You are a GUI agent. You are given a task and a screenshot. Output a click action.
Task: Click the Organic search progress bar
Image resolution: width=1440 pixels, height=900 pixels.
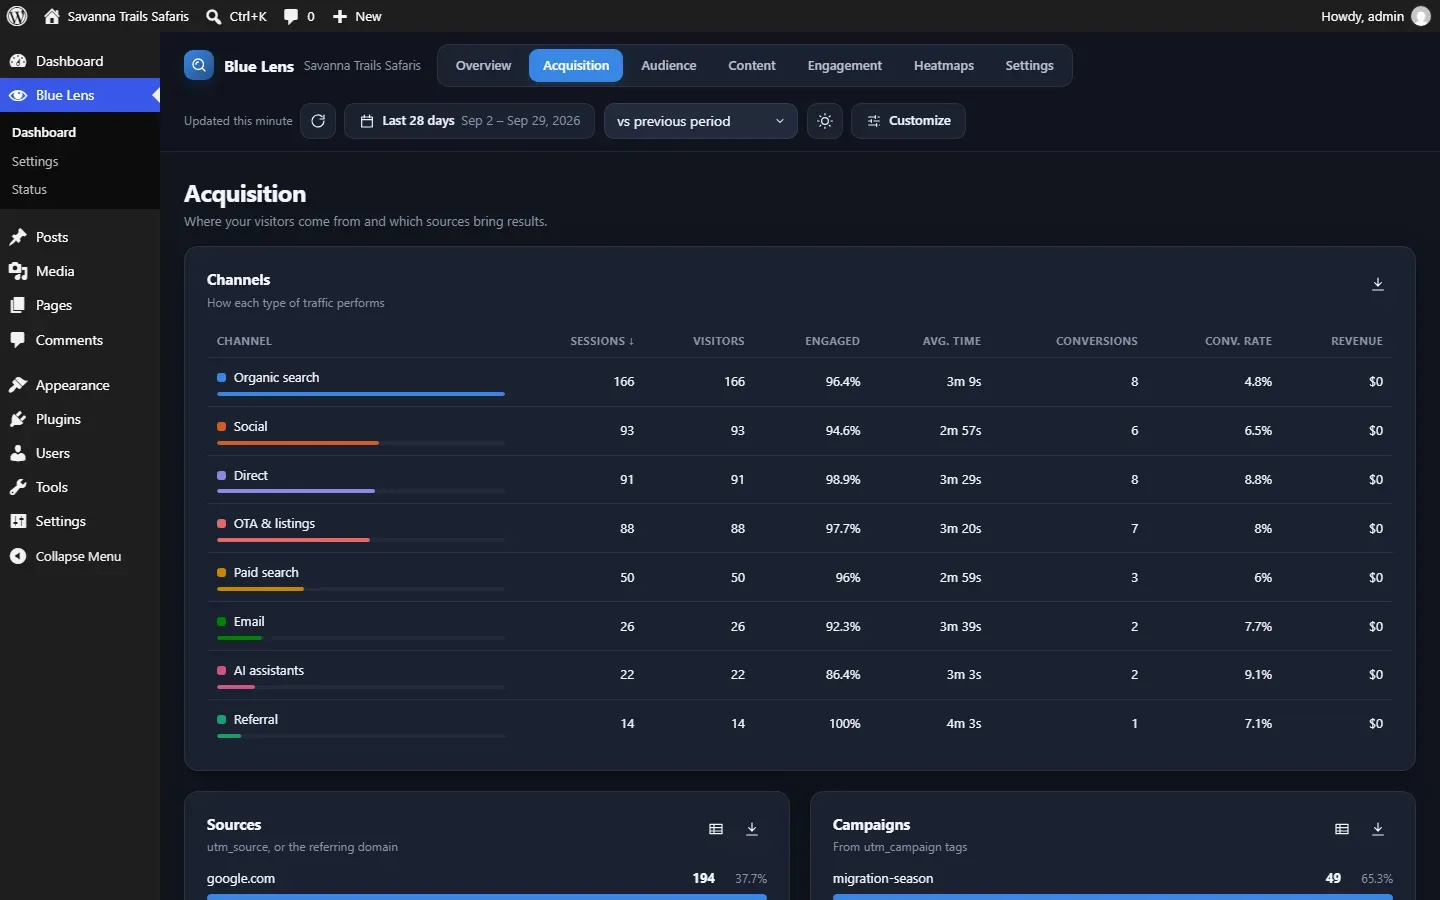(x=361, y=394)
